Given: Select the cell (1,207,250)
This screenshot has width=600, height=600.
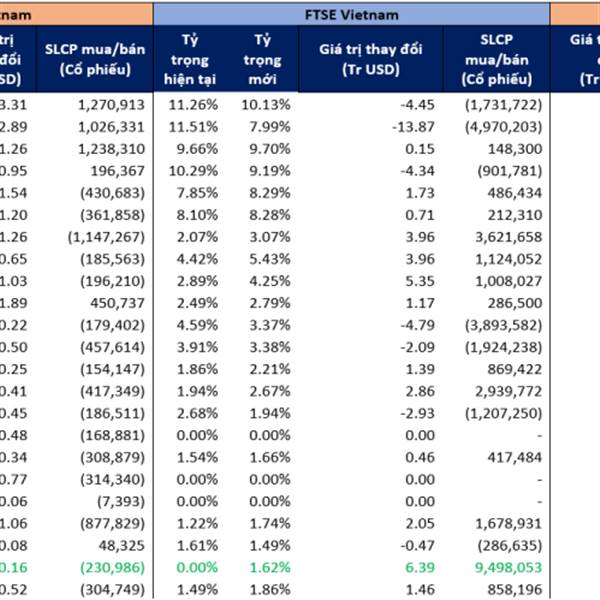Looking at the screenshot, I should pyautogui.click(x=504, y=414).
